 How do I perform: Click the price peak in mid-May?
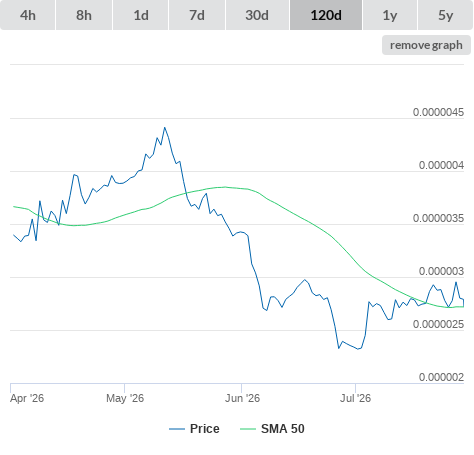click(165, 127)
